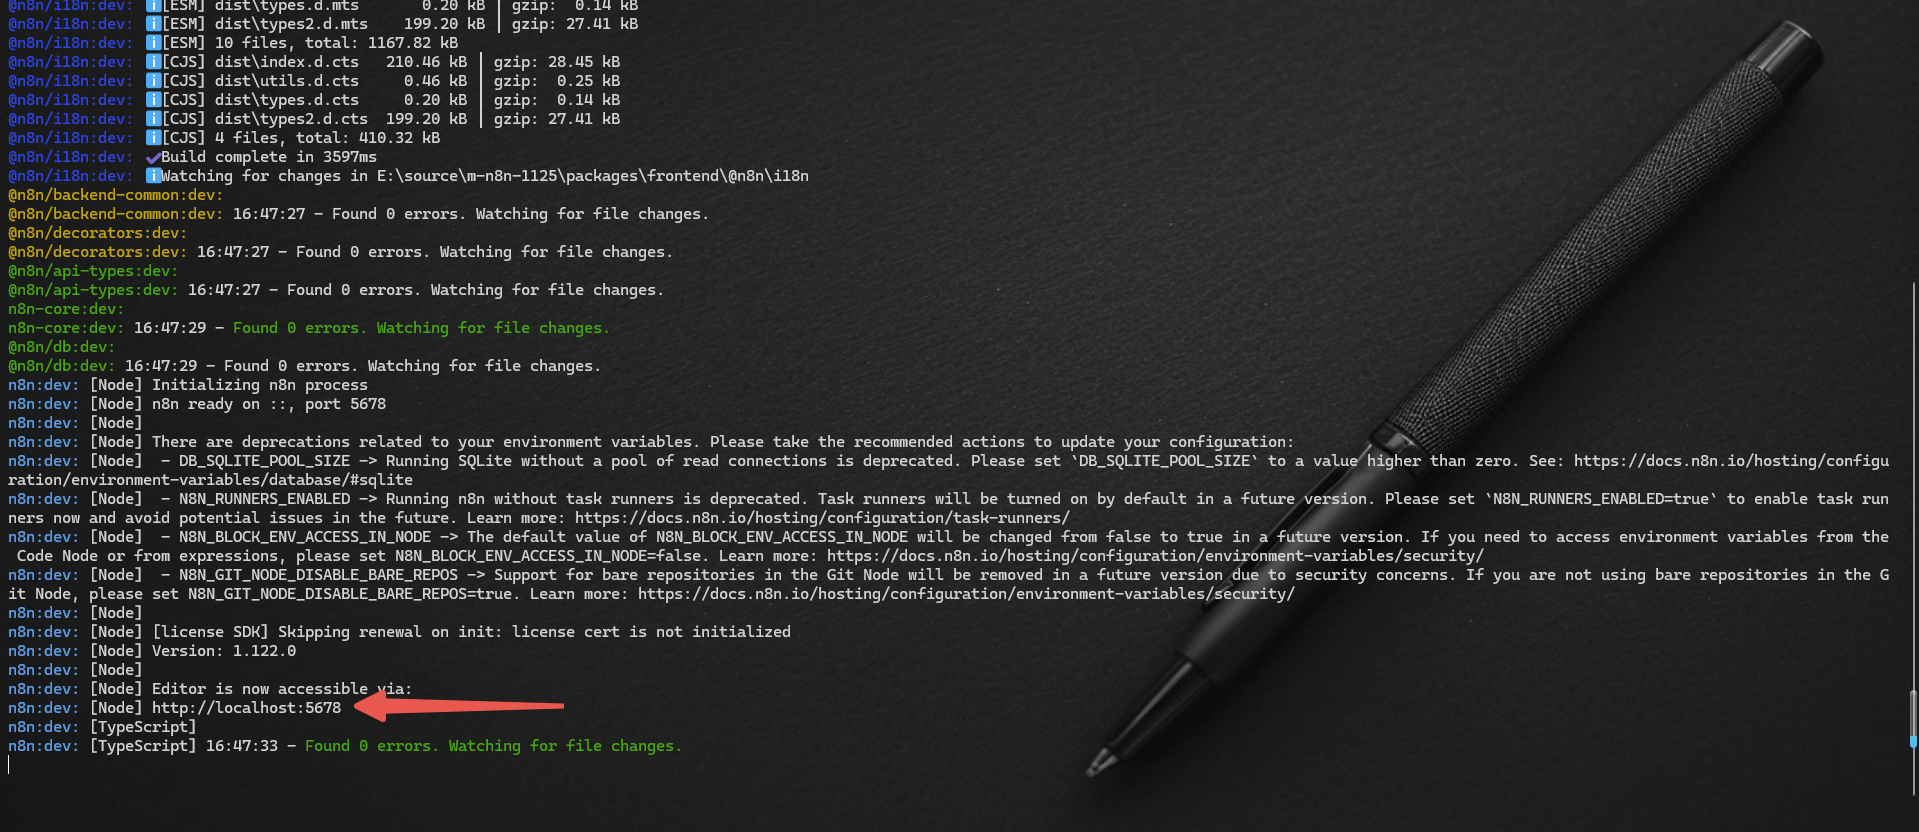Click the checkmark icon before Build complete

(x=153, y=157)
